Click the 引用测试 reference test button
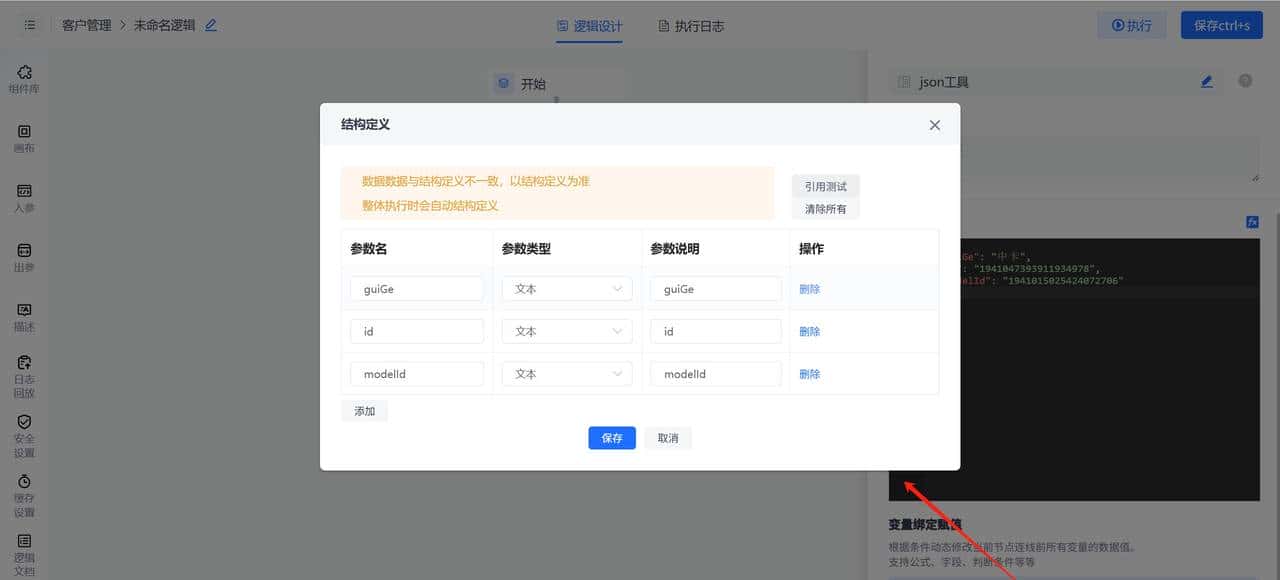 coord(826,185)
